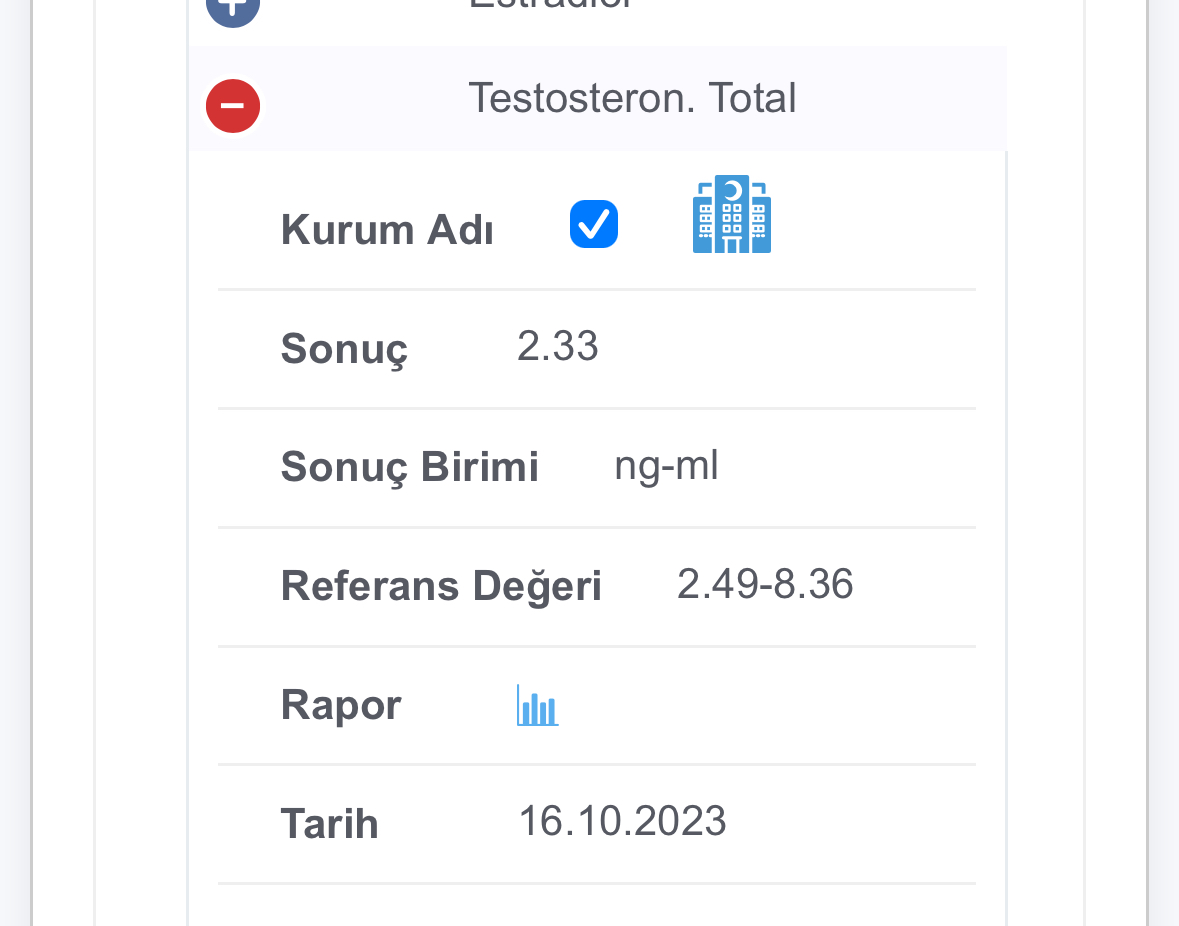Click the date 16.10.2023
1179x926 pixels.
point(623,821)
